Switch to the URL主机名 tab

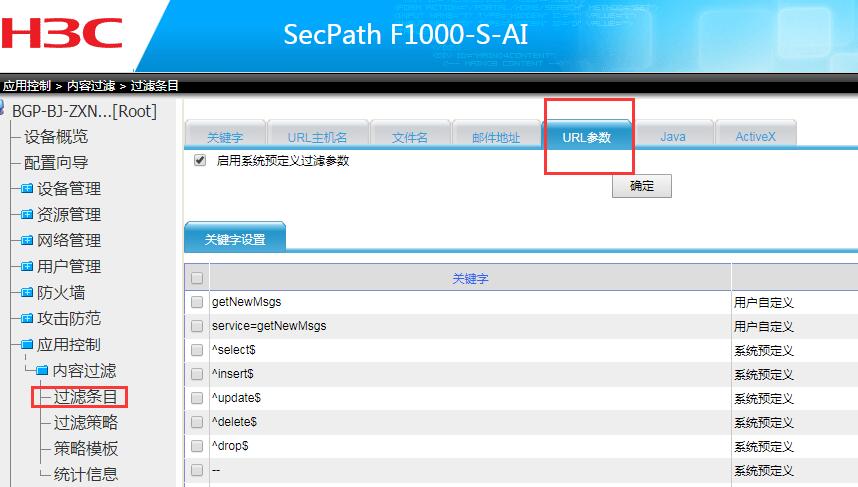[x=317, y=134]
